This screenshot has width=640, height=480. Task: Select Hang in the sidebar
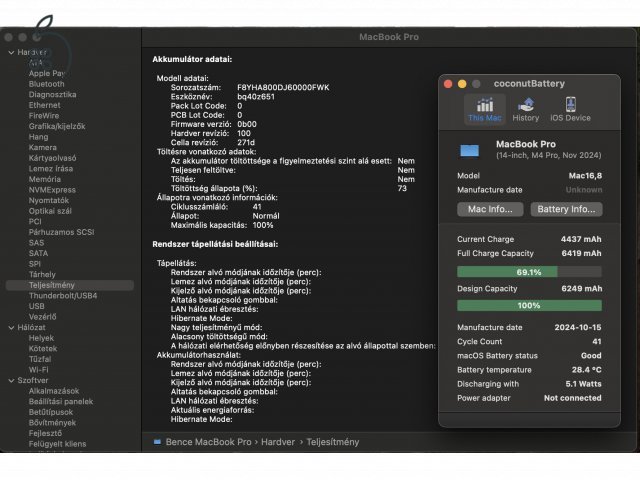coord(38,137)
